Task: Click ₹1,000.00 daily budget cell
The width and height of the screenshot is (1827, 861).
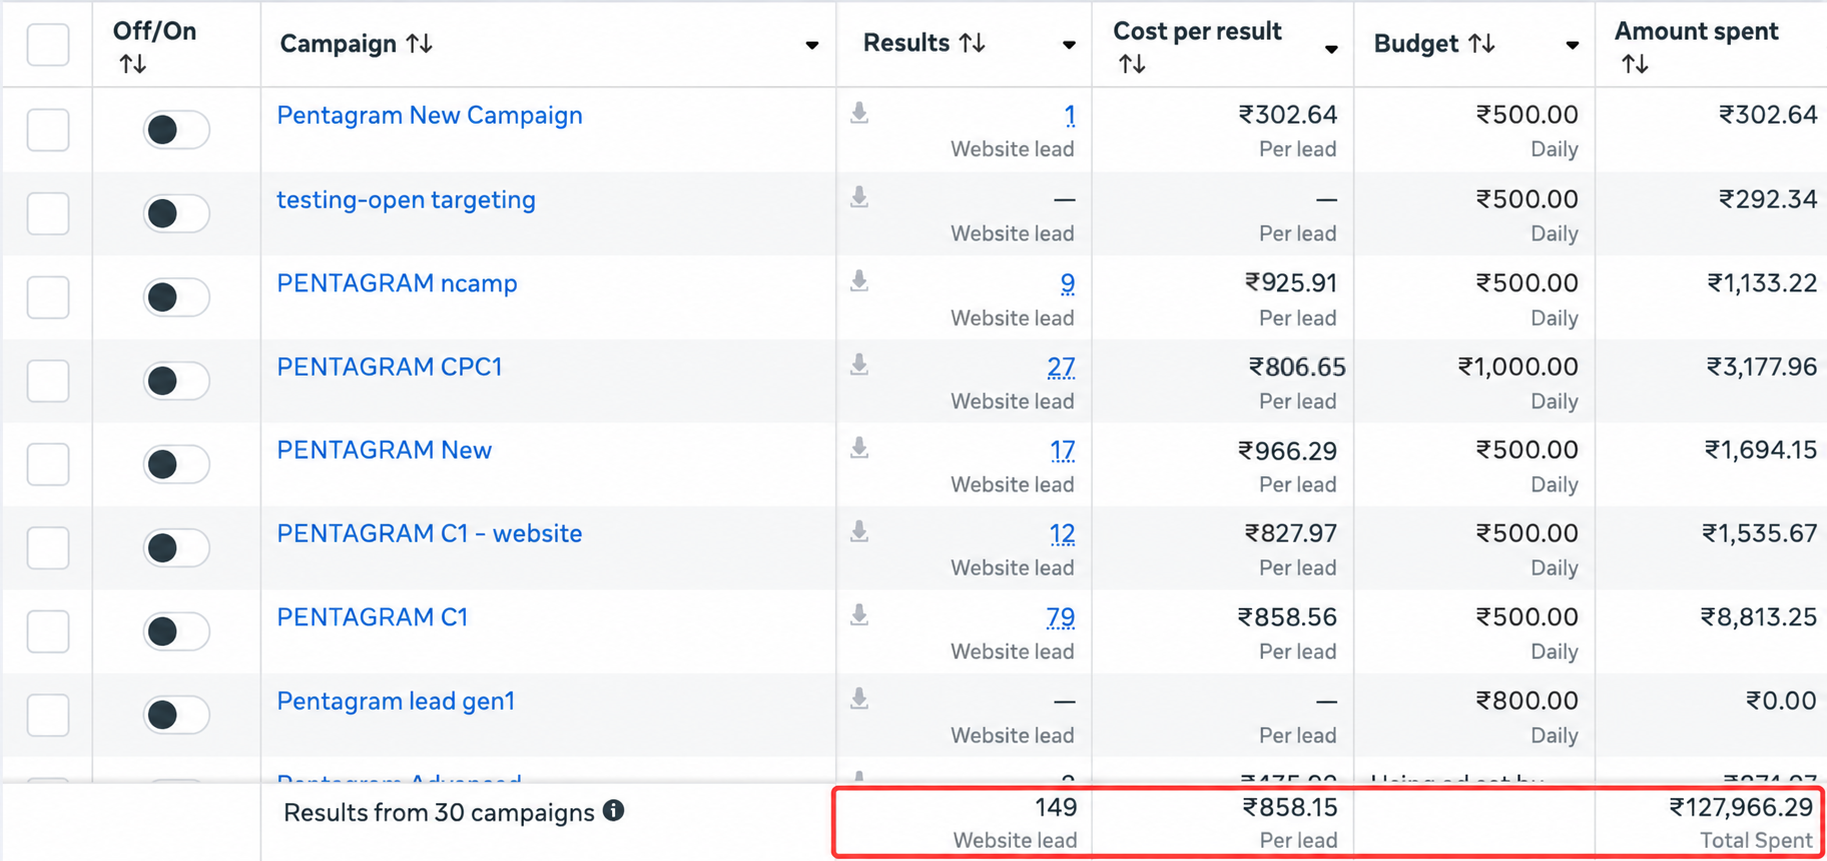Action: pyautogui.click(x=1518, y=367)
